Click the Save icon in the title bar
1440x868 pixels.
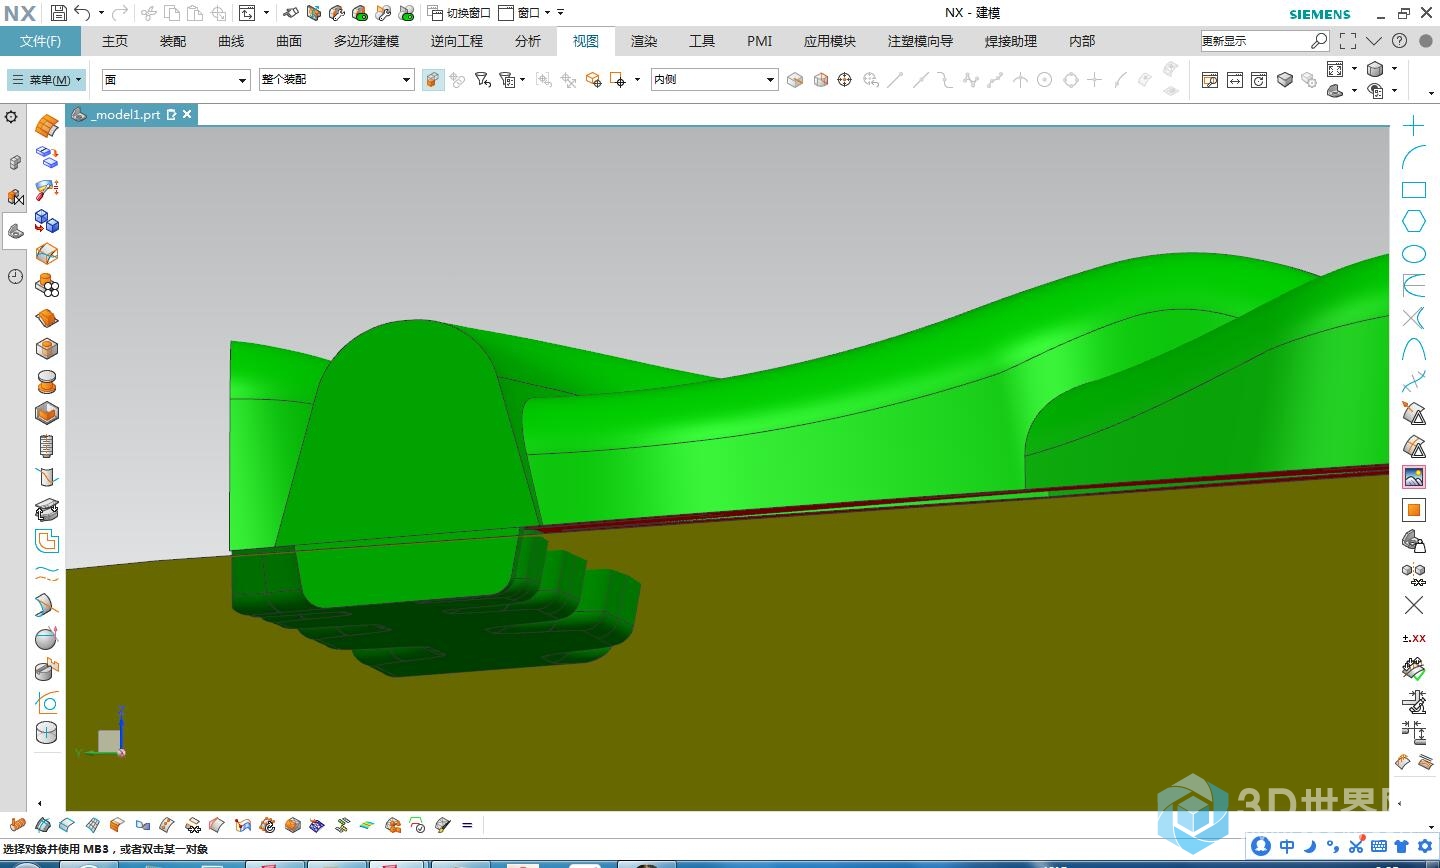point(58,13)
